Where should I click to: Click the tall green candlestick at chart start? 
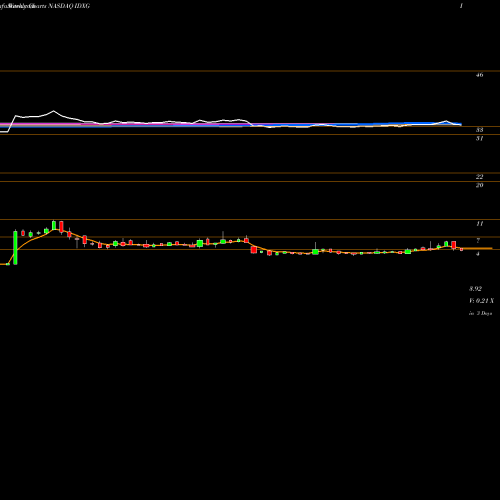pyautogui.click(x=15, y=247)
